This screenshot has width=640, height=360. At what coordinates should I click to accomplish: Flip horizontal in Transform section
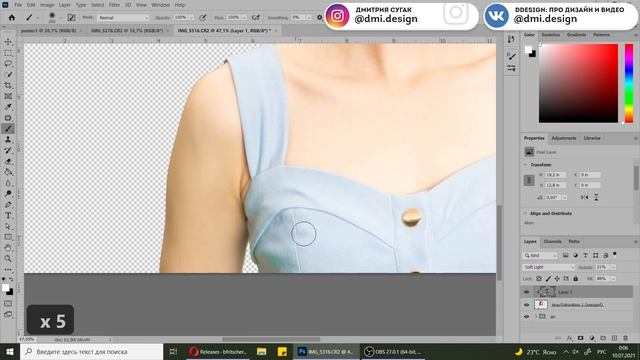tap(584, 197)
